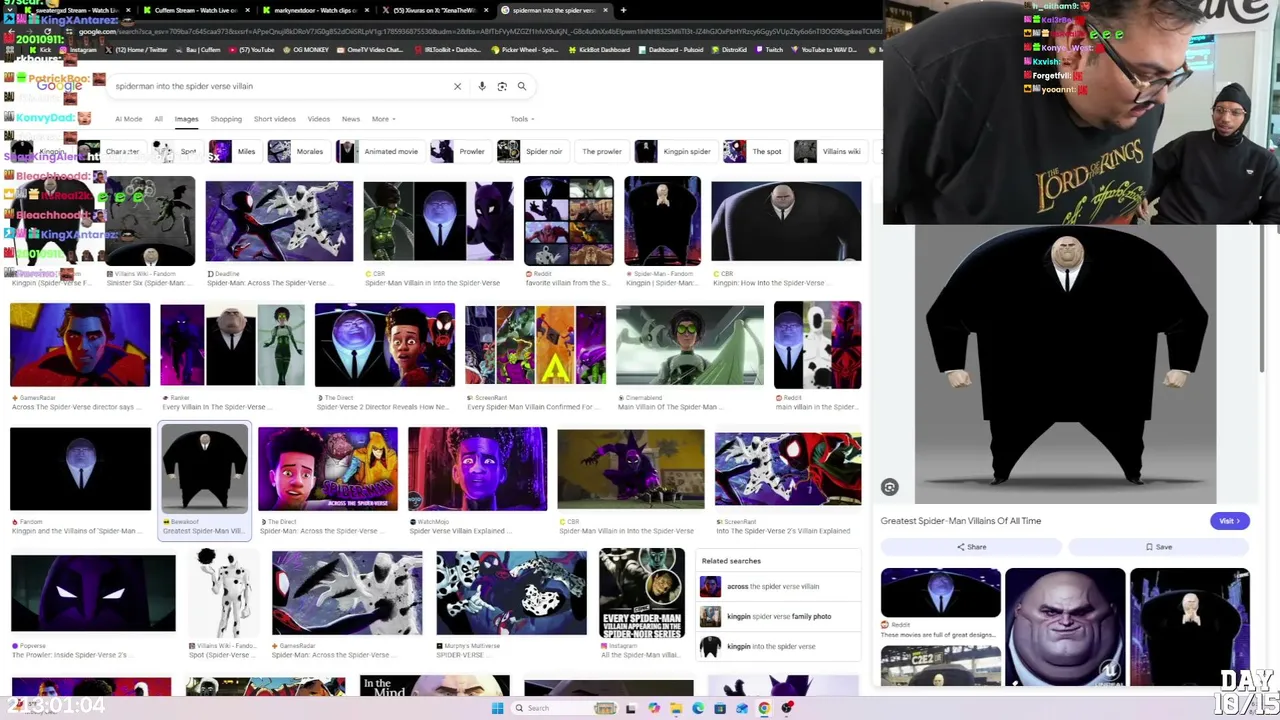This screenshot has width=1280, height=720.
Task: Open a new browser tab
Action: [x=623, y=10]
